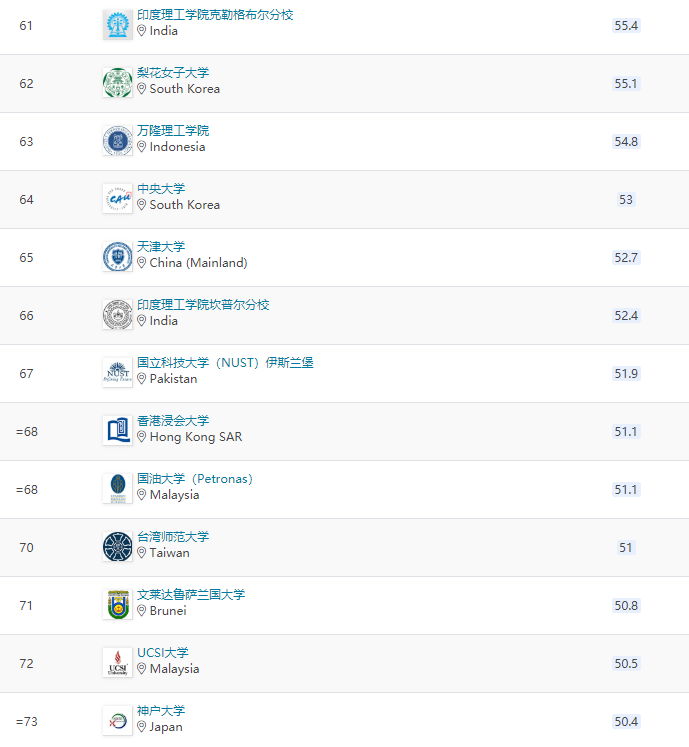Click the Tianjin University logo
This screenshot has height=747, width=689.
(x=117, y=257)
